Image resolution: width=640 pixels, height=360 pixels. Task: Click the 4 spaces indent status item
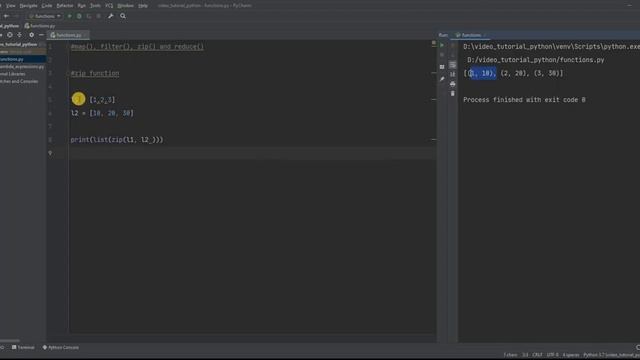coord(571,355)
